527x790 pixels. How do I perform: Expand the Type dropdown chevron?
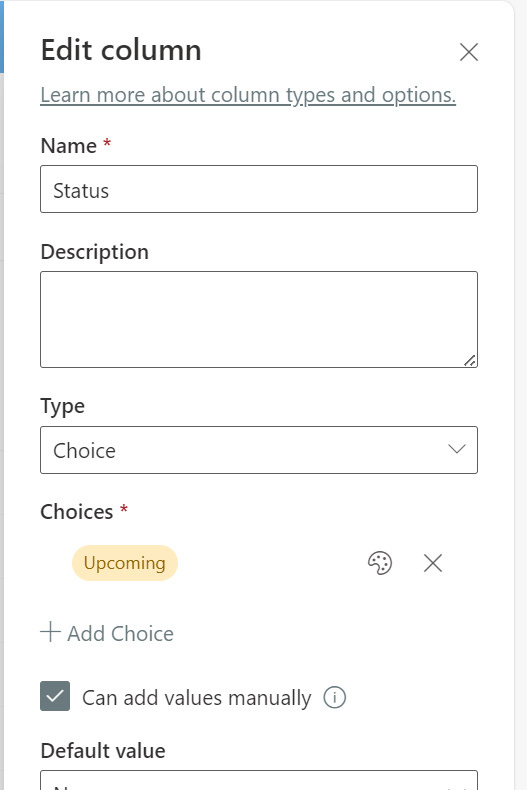coord(456,449)
